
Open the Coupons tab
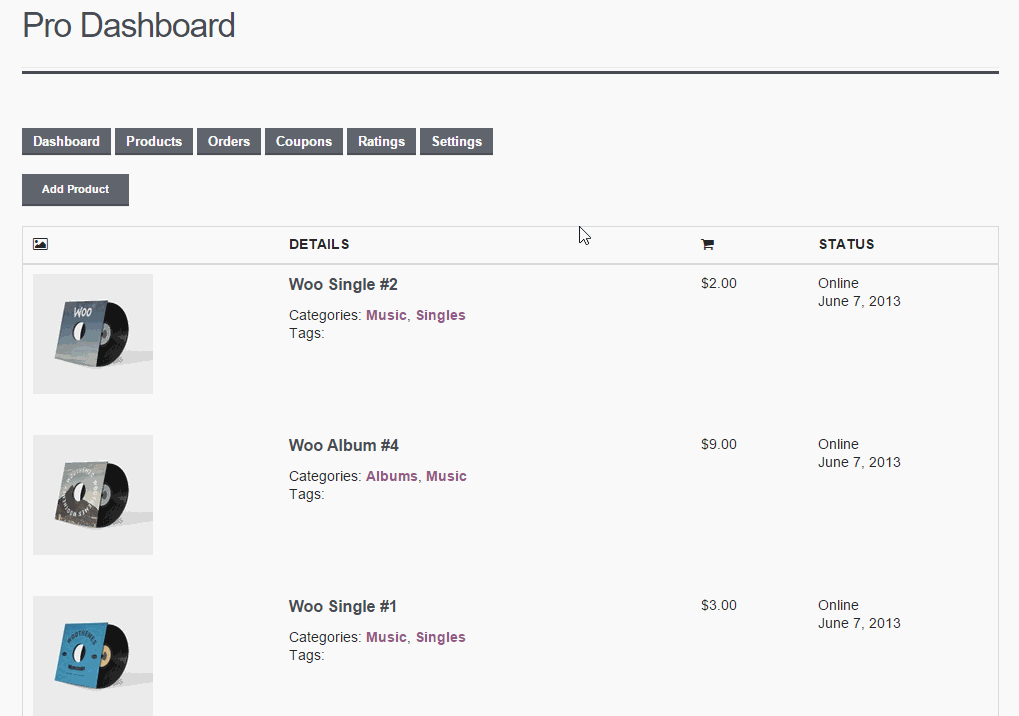[303, 142]
